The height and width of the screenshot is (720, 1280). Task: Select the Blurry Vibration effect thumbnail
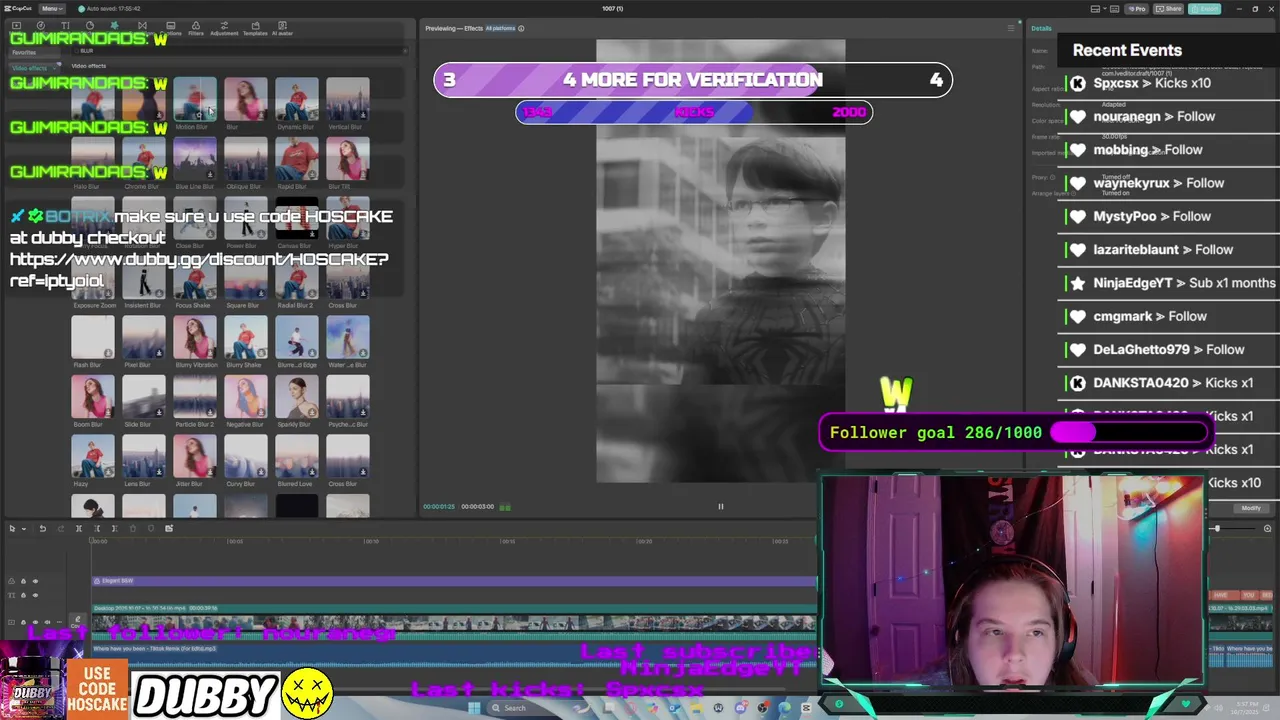(194, 337)
